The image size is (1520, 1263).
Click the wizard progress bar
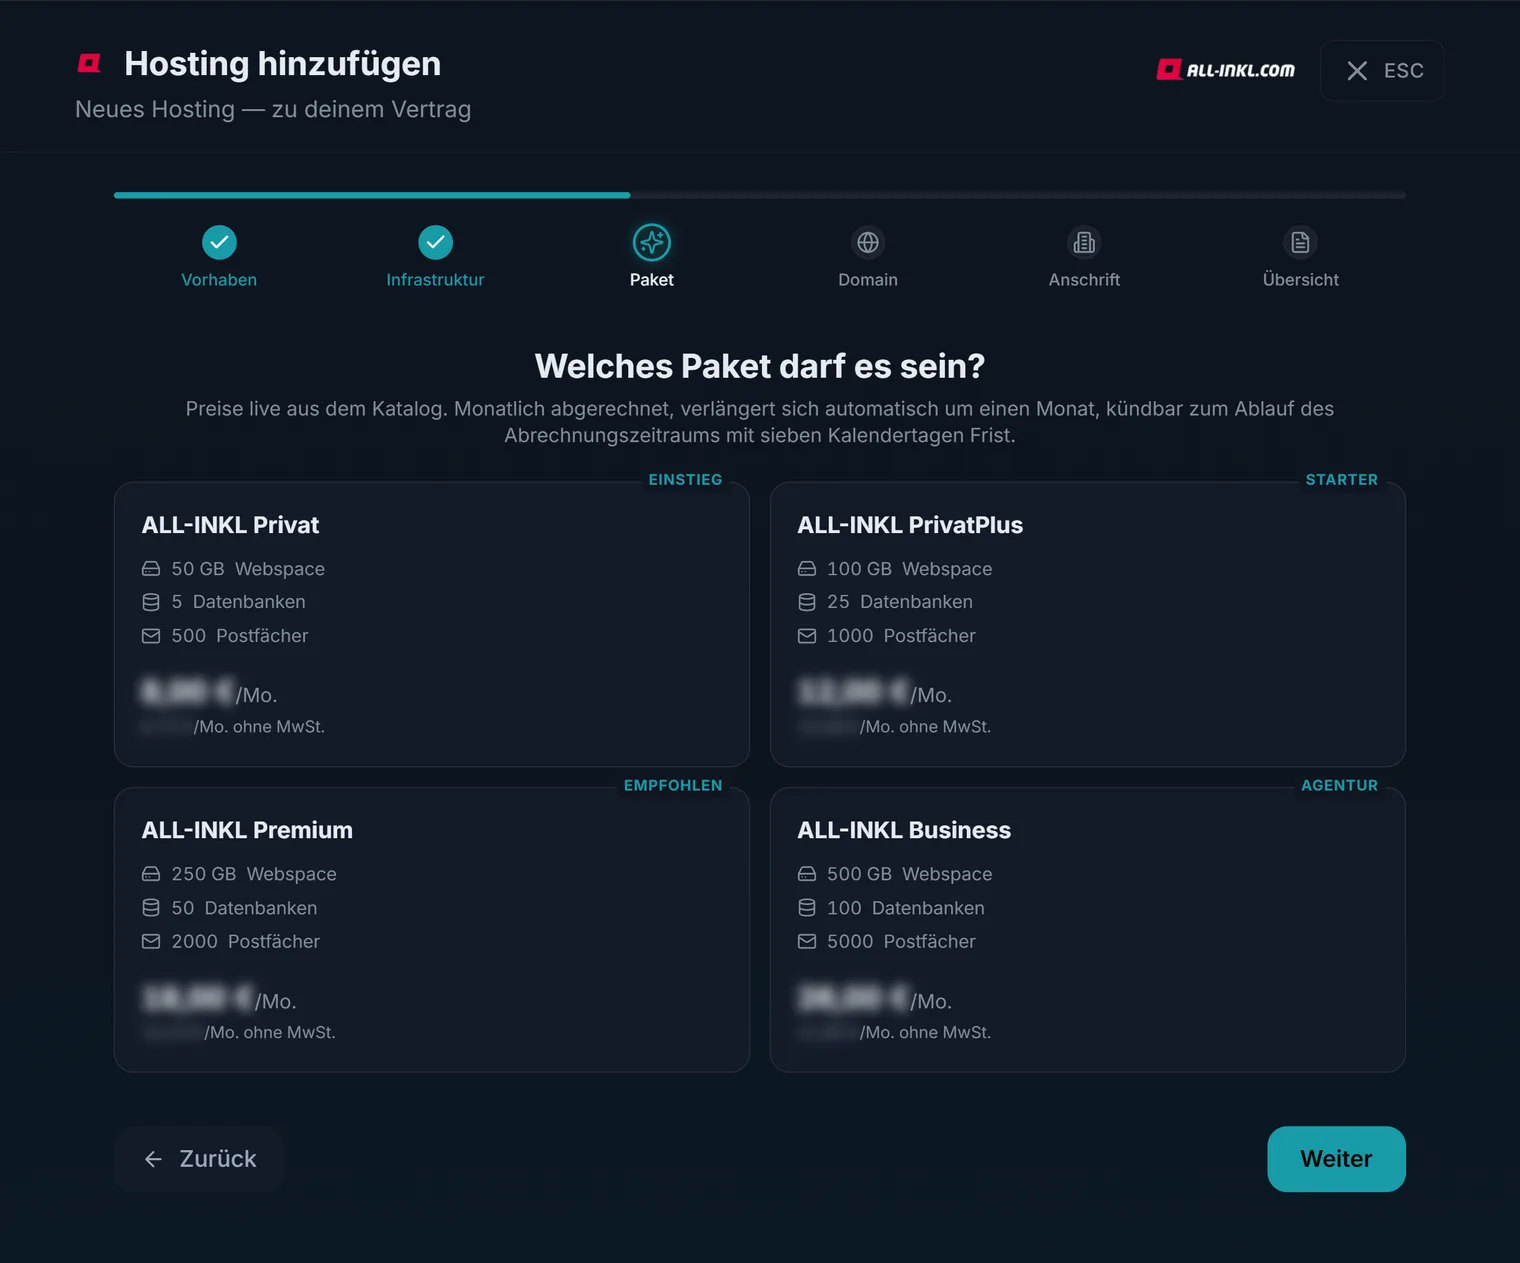(760, 195)
